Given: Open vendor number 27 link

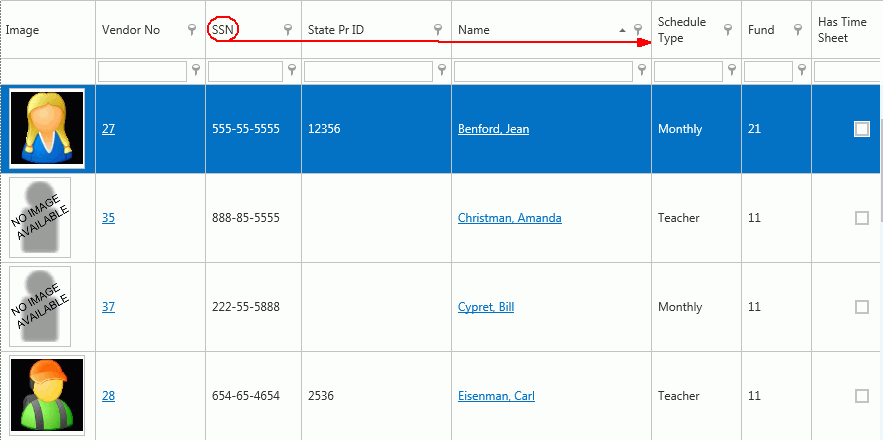Looking at the screenshot, I should [108, 129].
